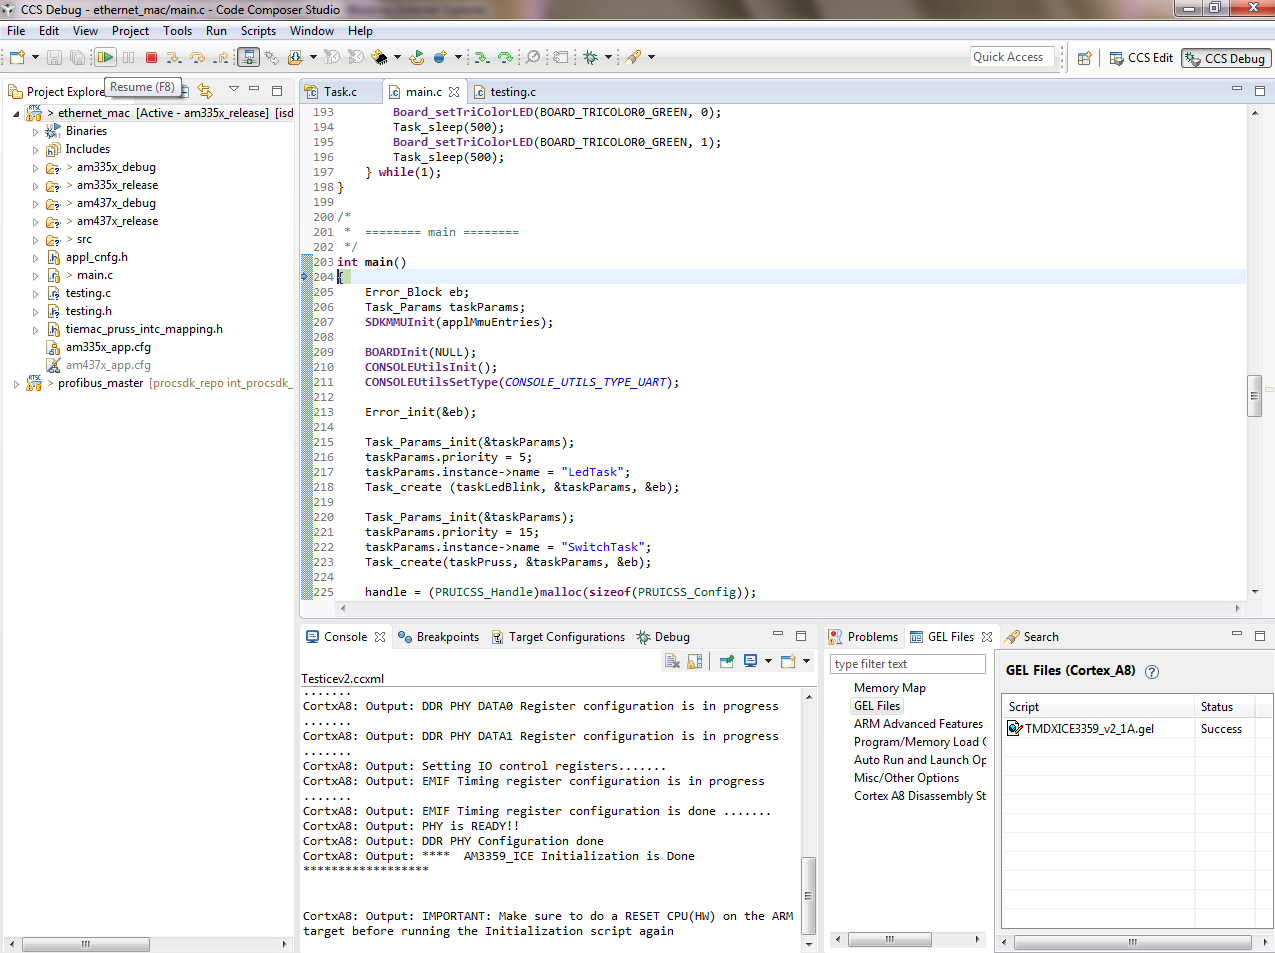The image size is (1275, 953).
Task: Click the Display Selected Console monitor icon
Action: [x=750, y=661]
